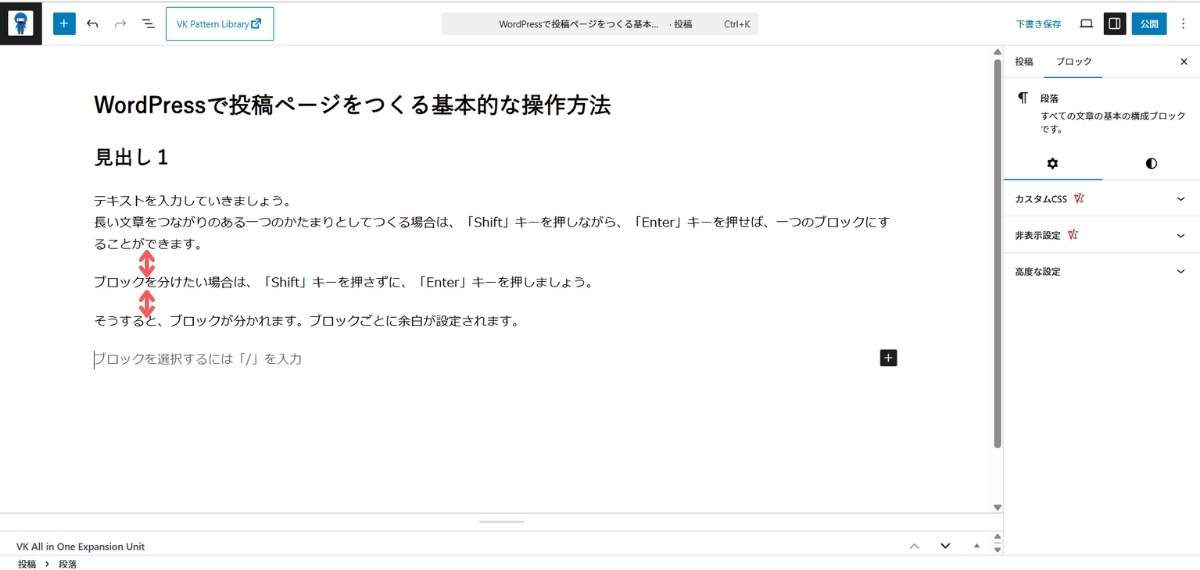The image size is (1200, 570).
Task: Expand the カスタムCSS panel
Action: (1101, 199)
